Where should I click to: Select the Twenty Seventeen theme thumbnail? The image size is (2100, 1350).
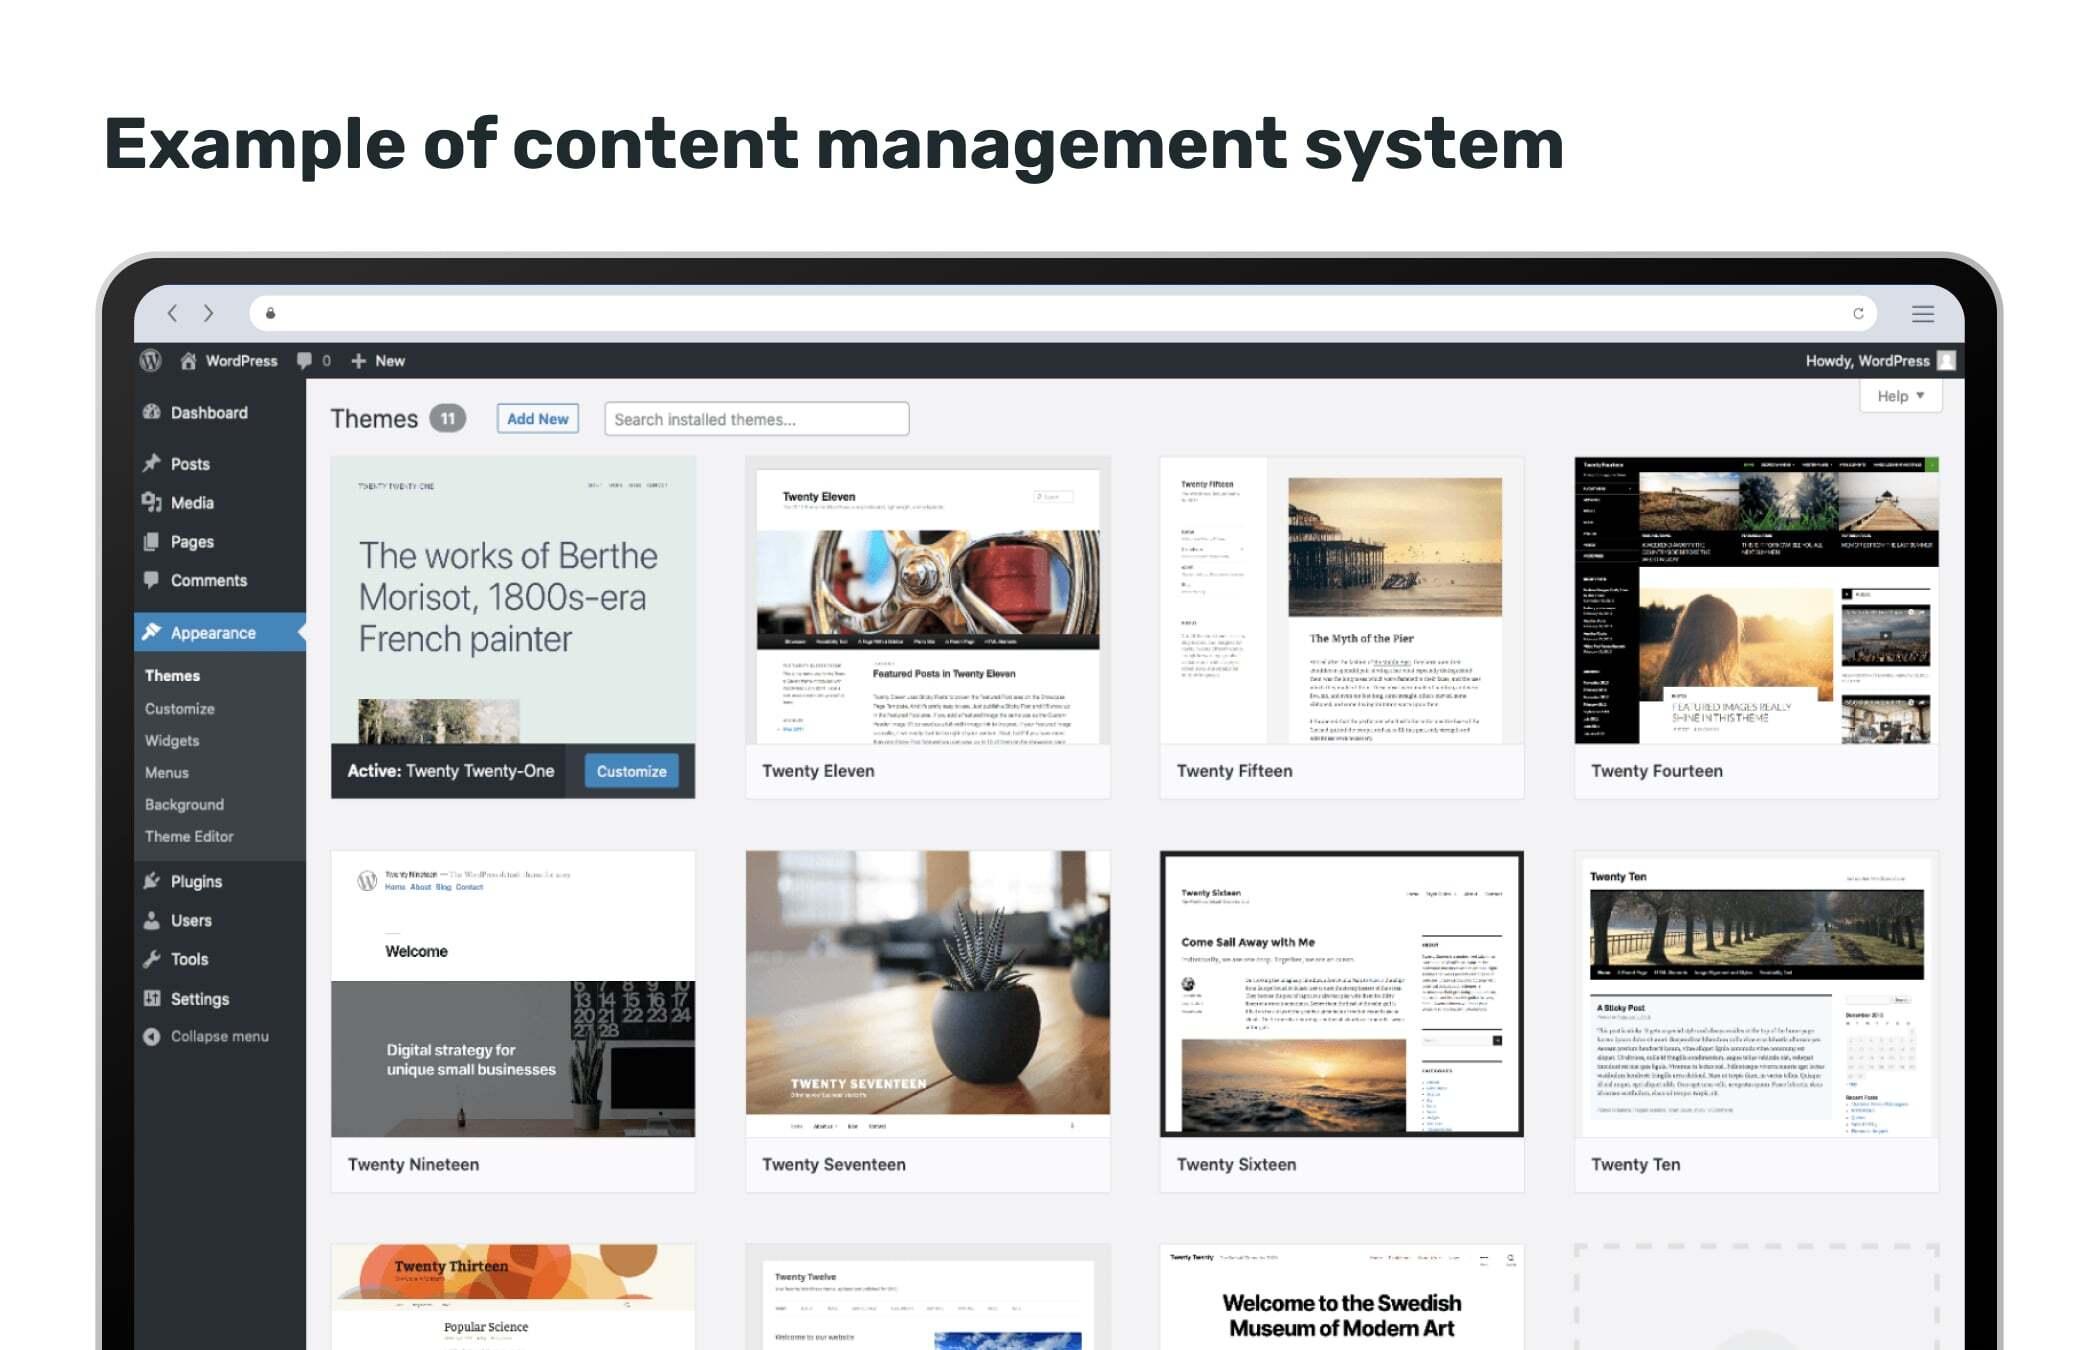[x=927, y=994]
